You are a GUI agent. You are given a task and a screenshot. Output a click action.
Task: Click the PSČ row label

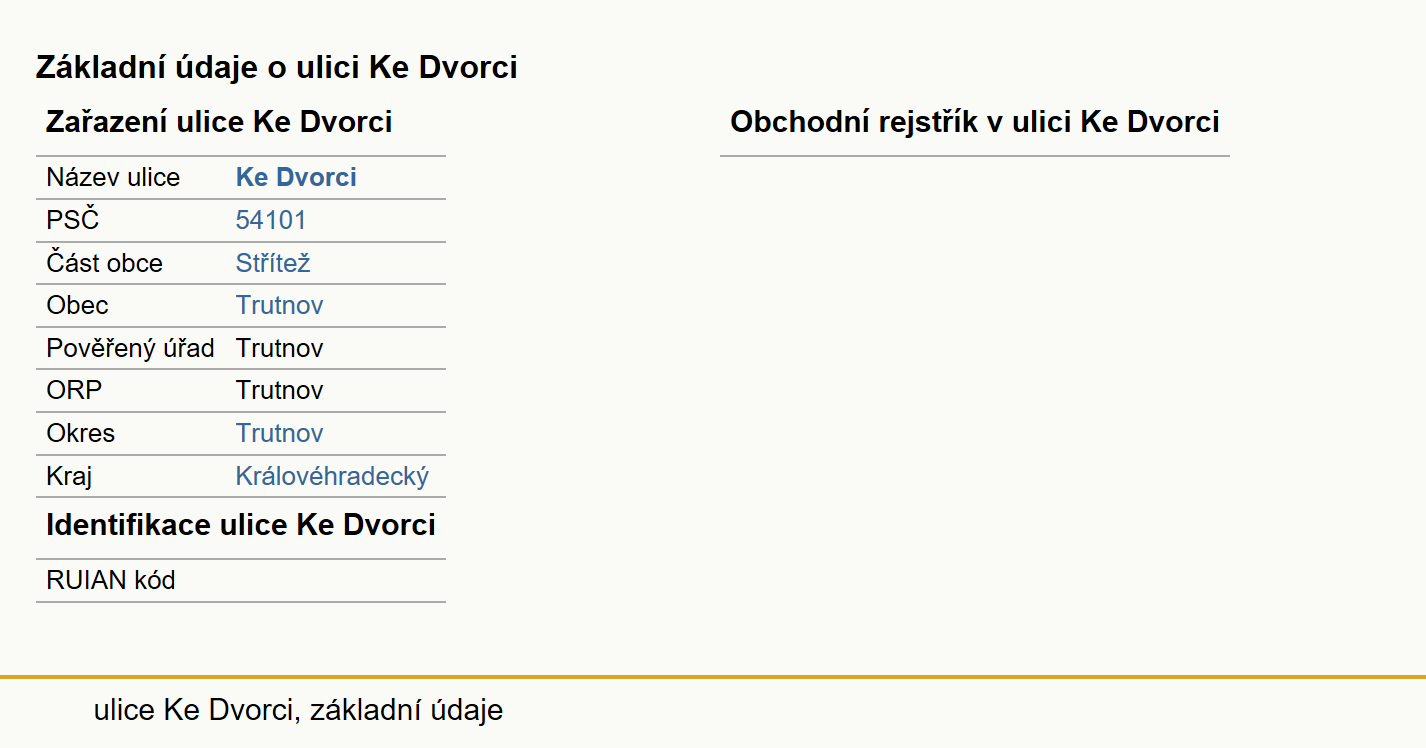point(73,220)
